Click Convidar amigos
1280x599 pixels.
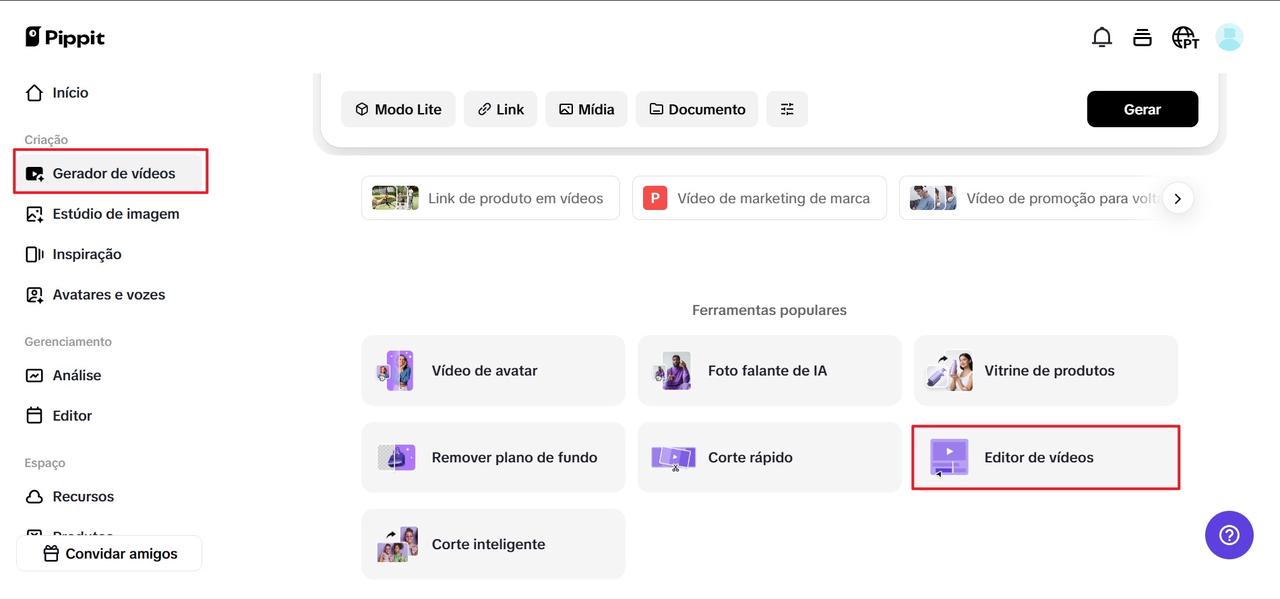(x=109, y=552)
